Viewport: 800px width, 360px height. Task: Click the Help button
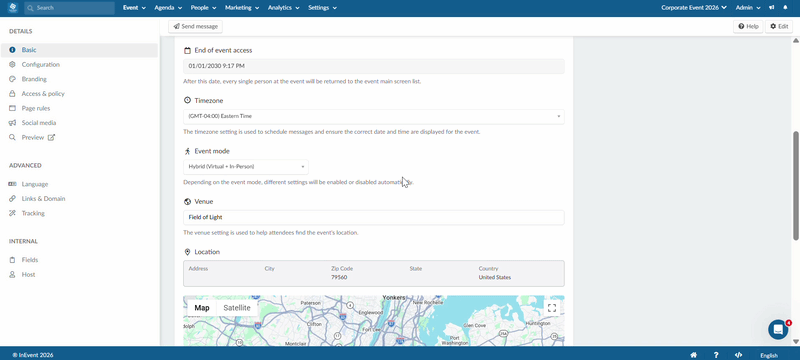click(748, 26)
